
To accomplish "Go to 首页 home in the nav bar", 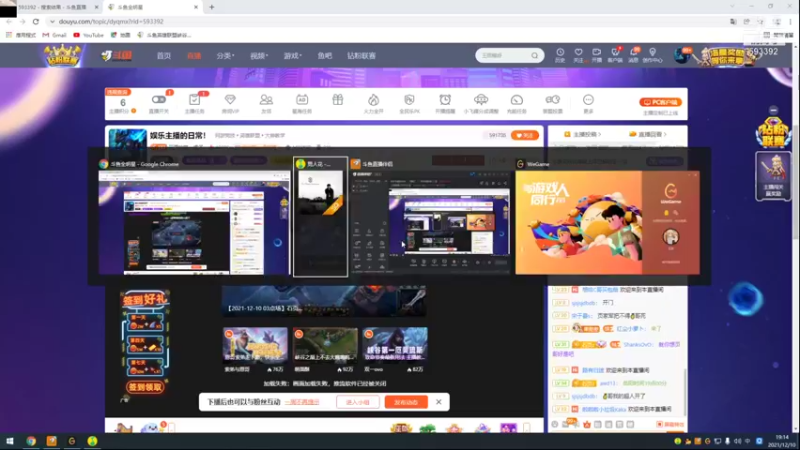I will [x=164, y=56].
